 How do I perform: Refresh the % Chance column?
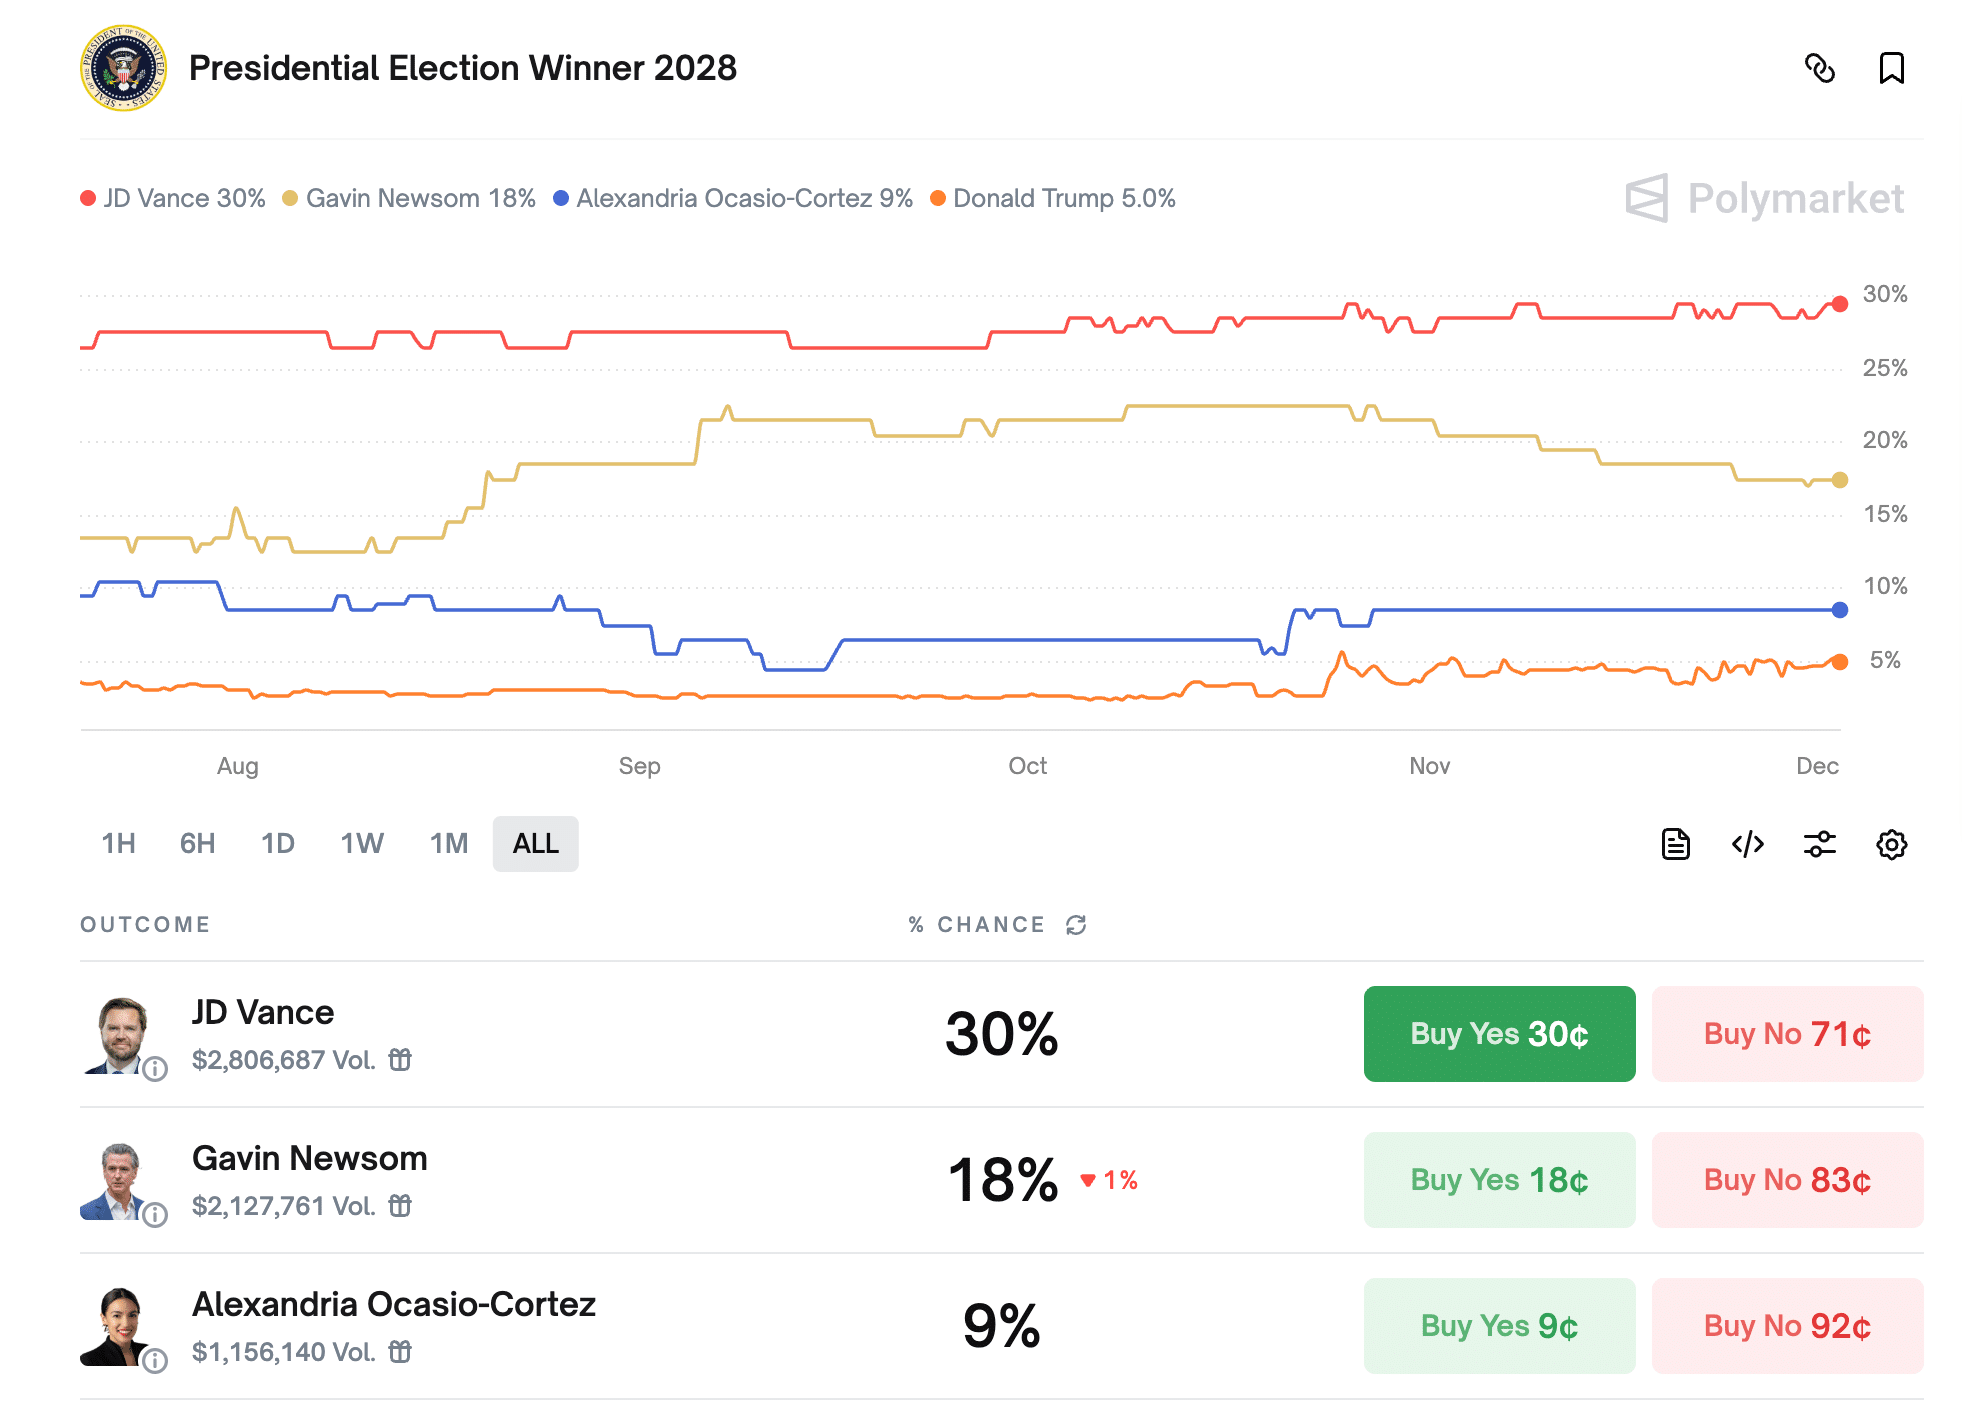pos(1075,925)
